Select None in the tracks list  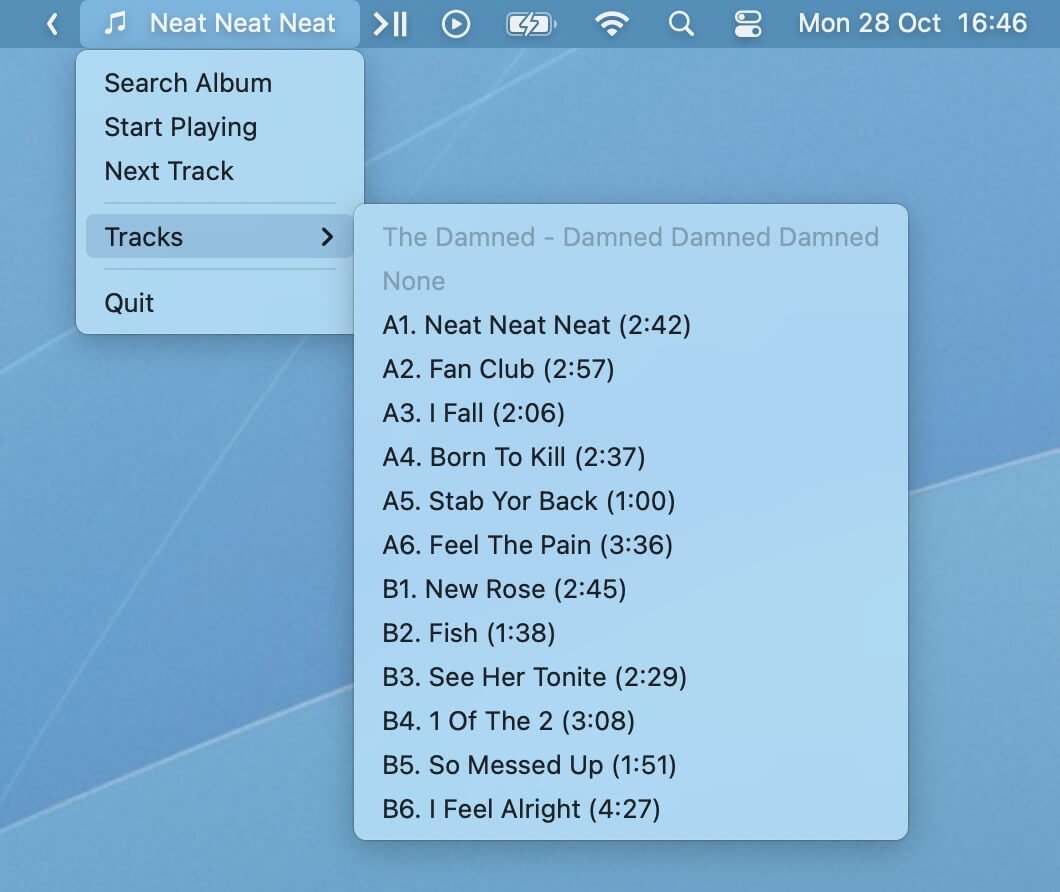click(414, 281)
